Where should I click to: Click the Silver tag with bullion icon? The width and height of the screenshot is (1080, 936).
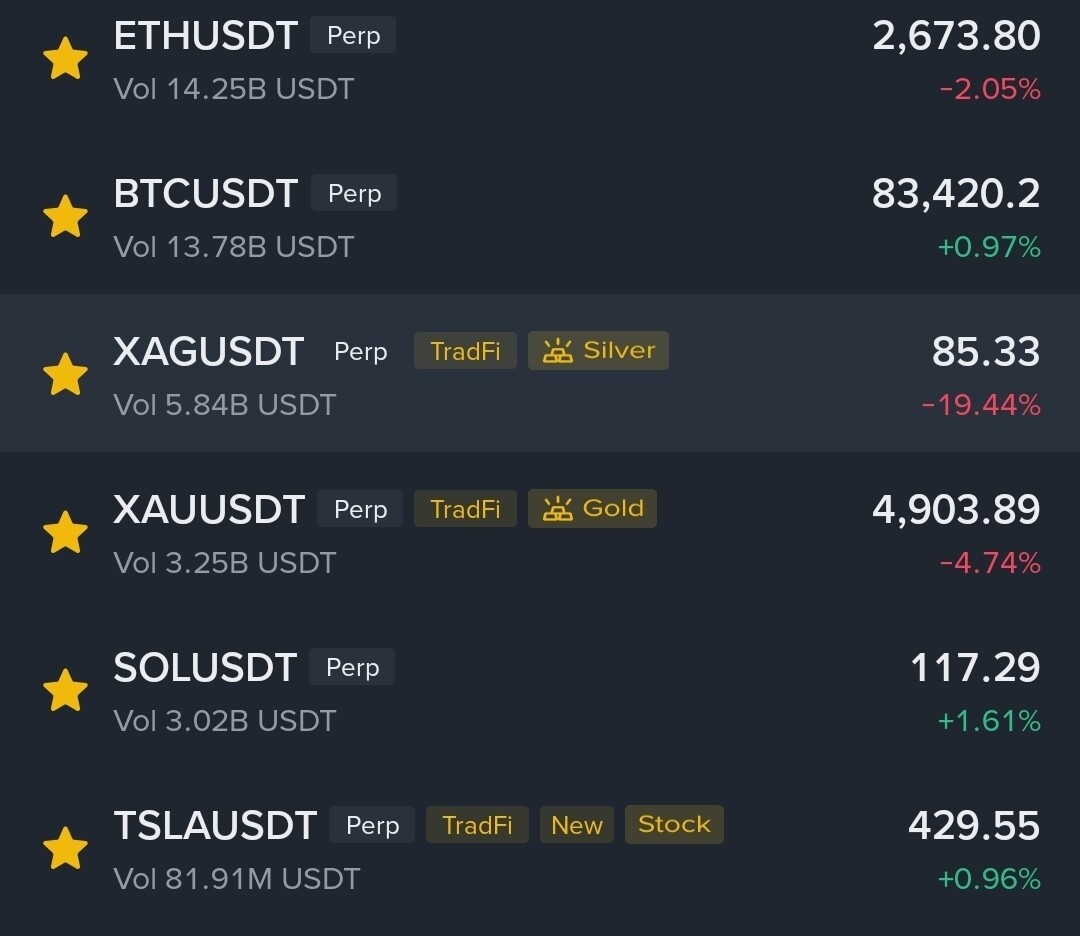coord(598,351)
